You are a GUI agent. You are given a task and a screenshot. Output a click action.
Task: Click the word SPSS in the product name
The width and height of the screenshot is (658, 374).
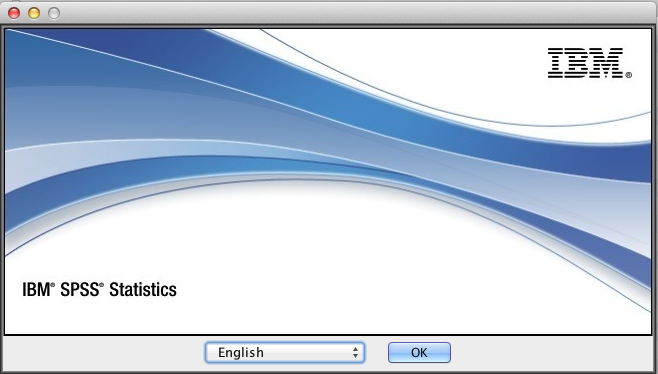pyautogui.click(x=80, y=290)
